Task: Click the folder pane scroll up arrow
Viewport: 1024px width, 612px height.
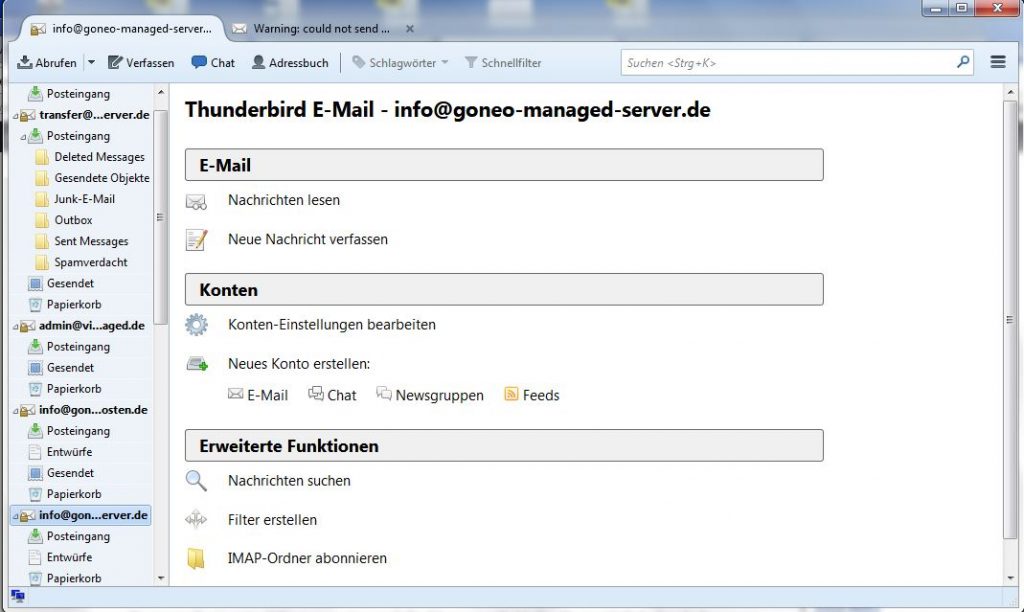Action: (x=161, y=93)
